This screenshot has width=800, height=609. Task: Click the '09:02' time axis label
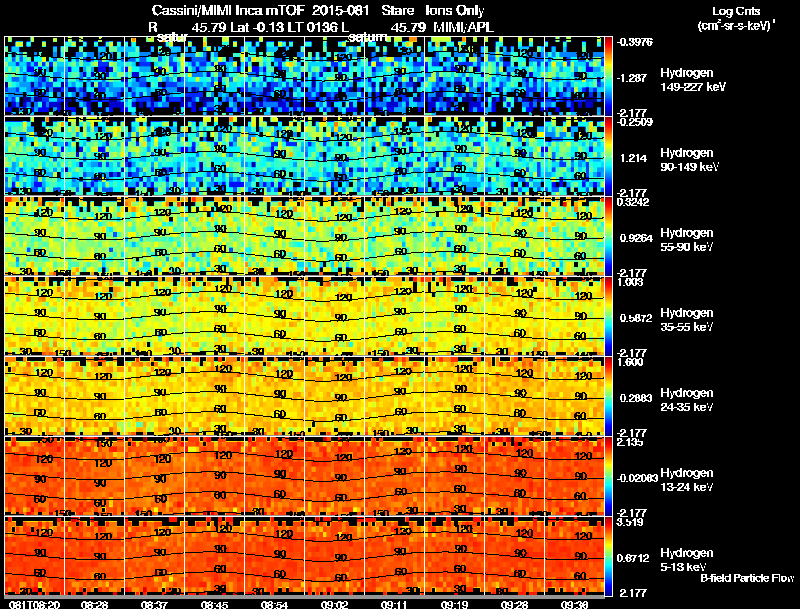pyautogui.click(x=334, y=604)
